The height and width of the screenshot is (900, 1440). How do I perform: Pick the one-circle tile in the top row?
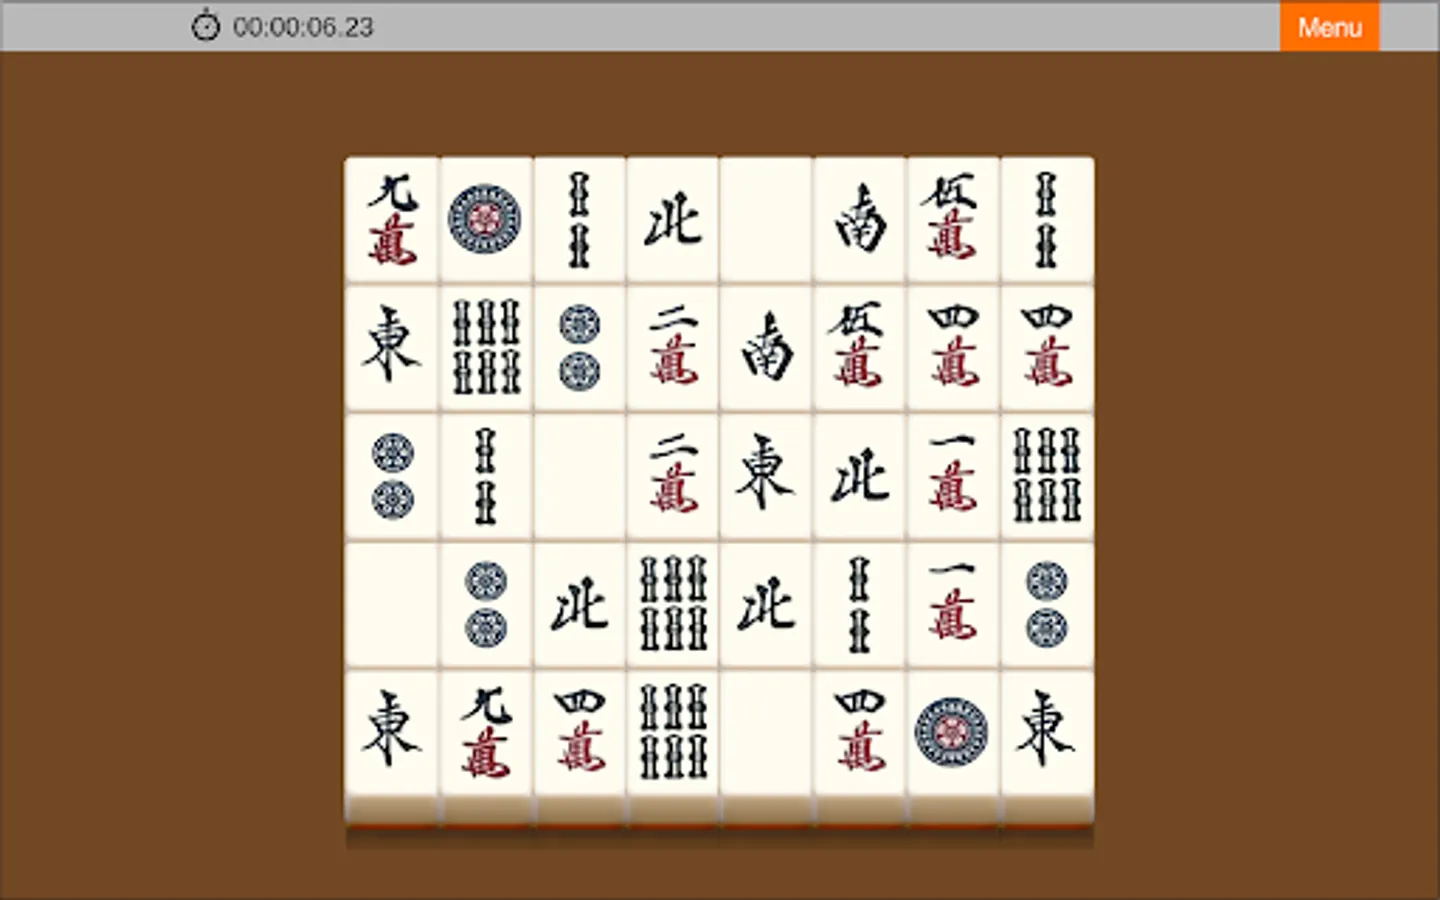[485, 220]
